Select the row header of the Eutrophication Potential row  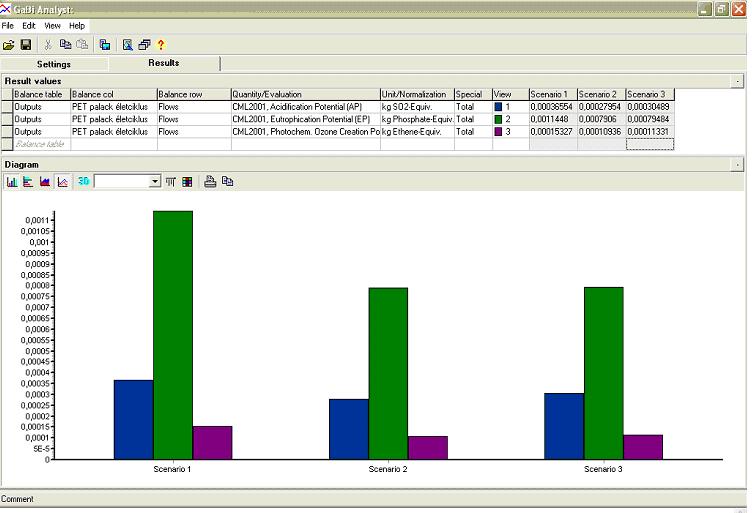7,119
